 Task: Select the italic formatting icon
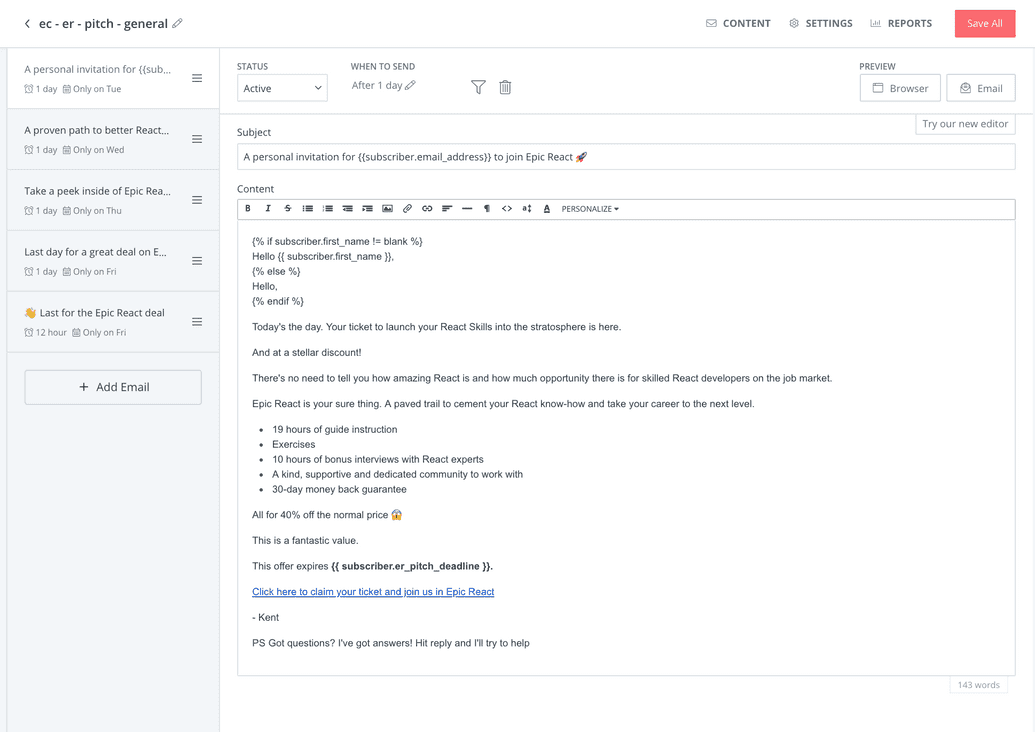point(268,208)
